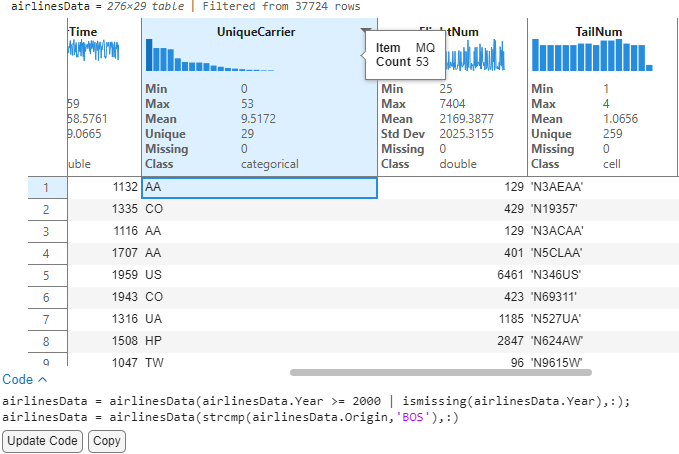The width and height of the screenshot is (679, 454).
Task: Select the HP carrier cell in row 8
Action: [258, 340]
